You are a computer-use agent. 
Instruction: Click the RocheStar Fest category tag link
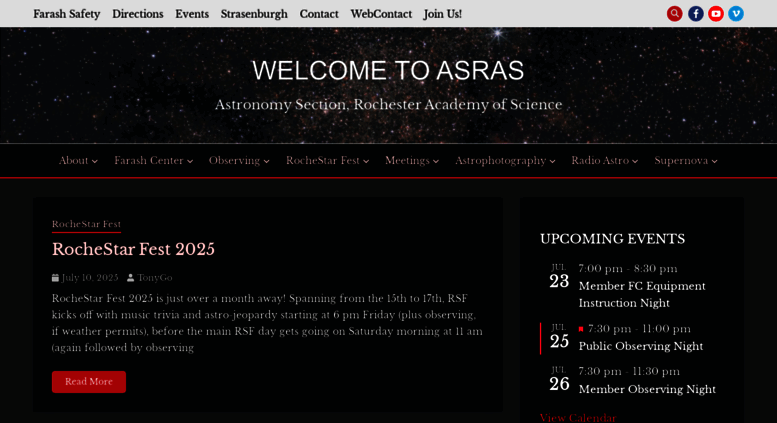[86, 224]
